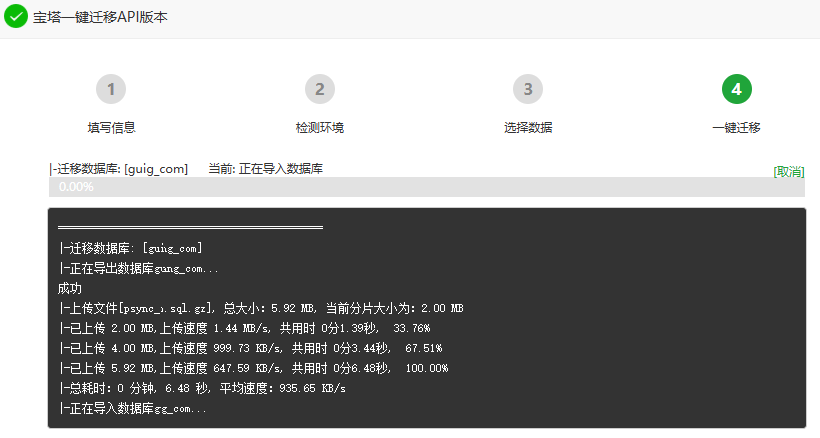Click the 填写信息 step label
820x438 pixels.
coord(111,128)
